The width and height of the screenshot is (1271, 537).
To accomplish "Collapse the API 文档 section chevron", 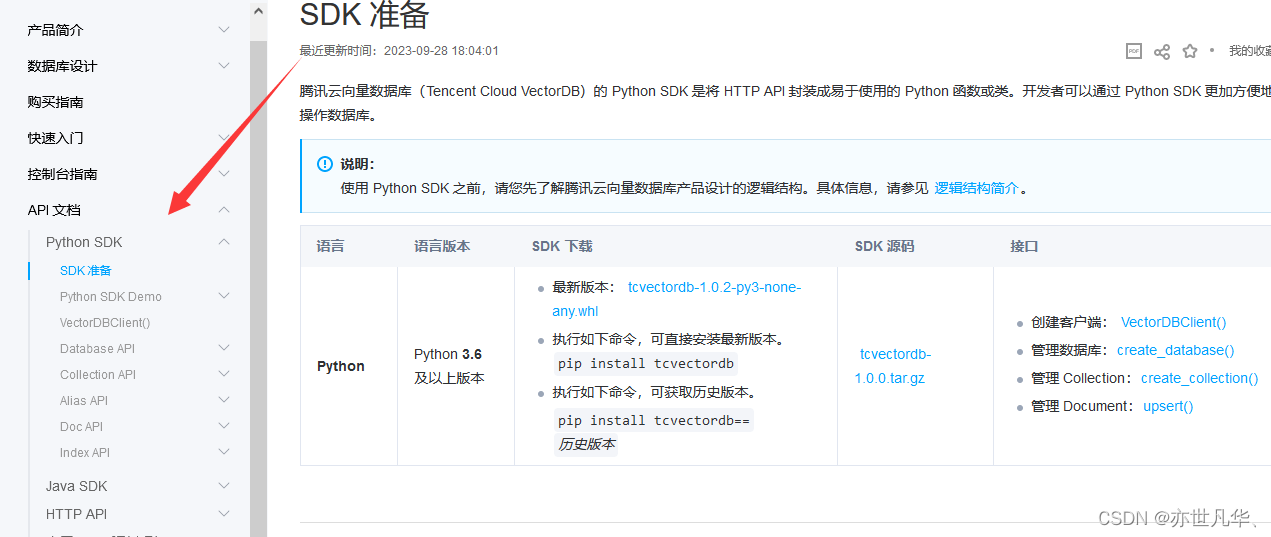I will pyautogui.click(x=224, y=210).
